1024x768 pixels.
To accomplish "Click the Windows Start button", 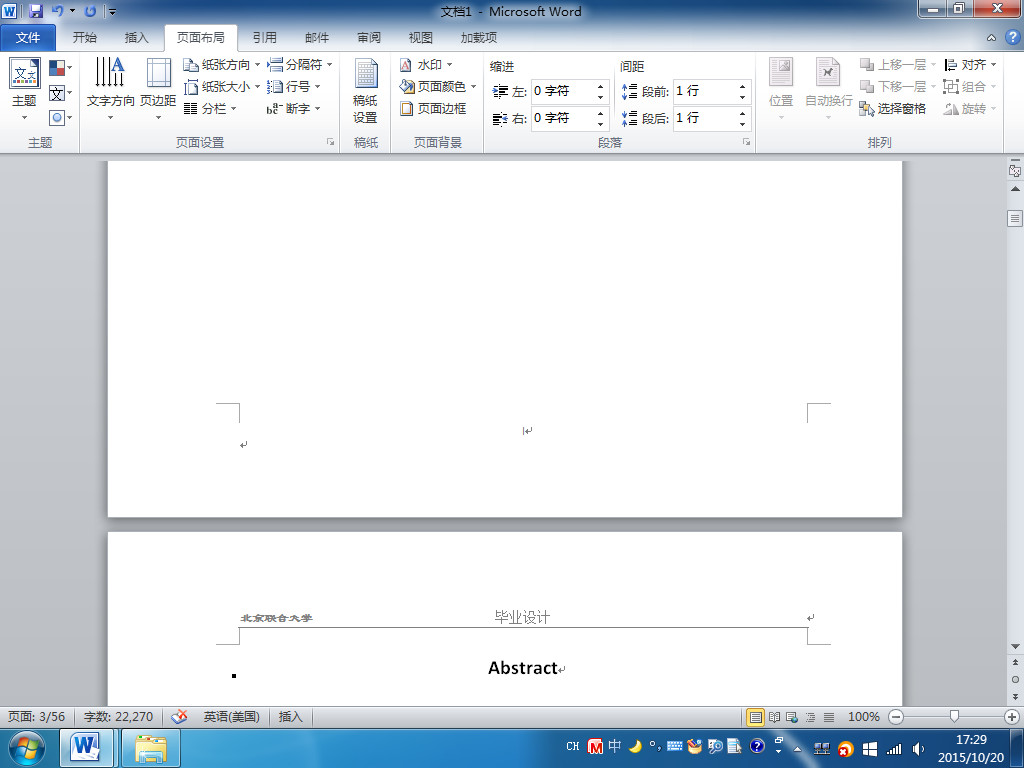I will point(27,748).
